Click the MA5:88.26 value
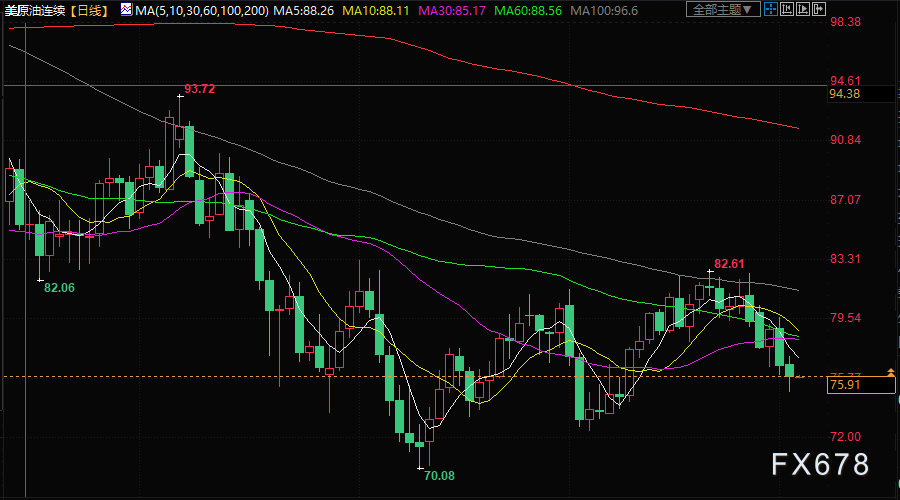This screenshot has height=500, width=900. pyautogui.click(x=304, y=10)
